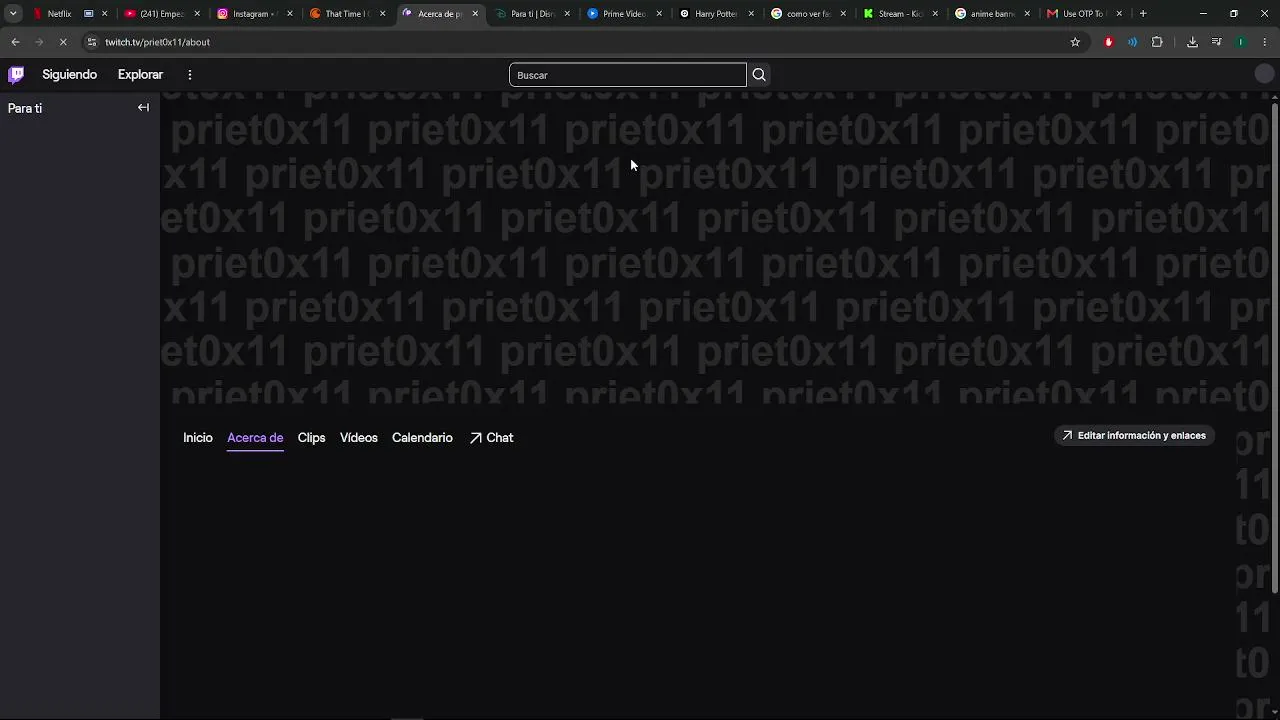This screenshot has width=1280, height=720.
Task: Open the Twitch user avatar menu
Action: coord(1264,74)
